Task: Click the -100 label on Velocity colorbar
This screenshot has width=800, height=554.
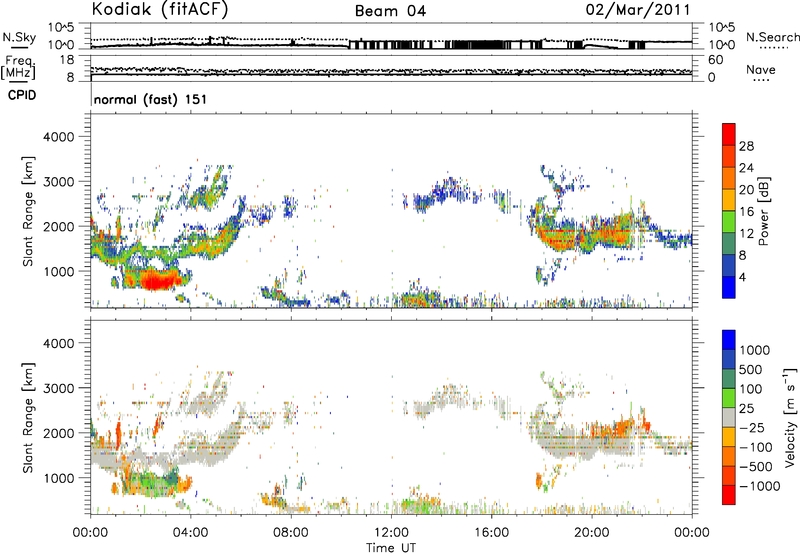Action: [x=758, y=447]
